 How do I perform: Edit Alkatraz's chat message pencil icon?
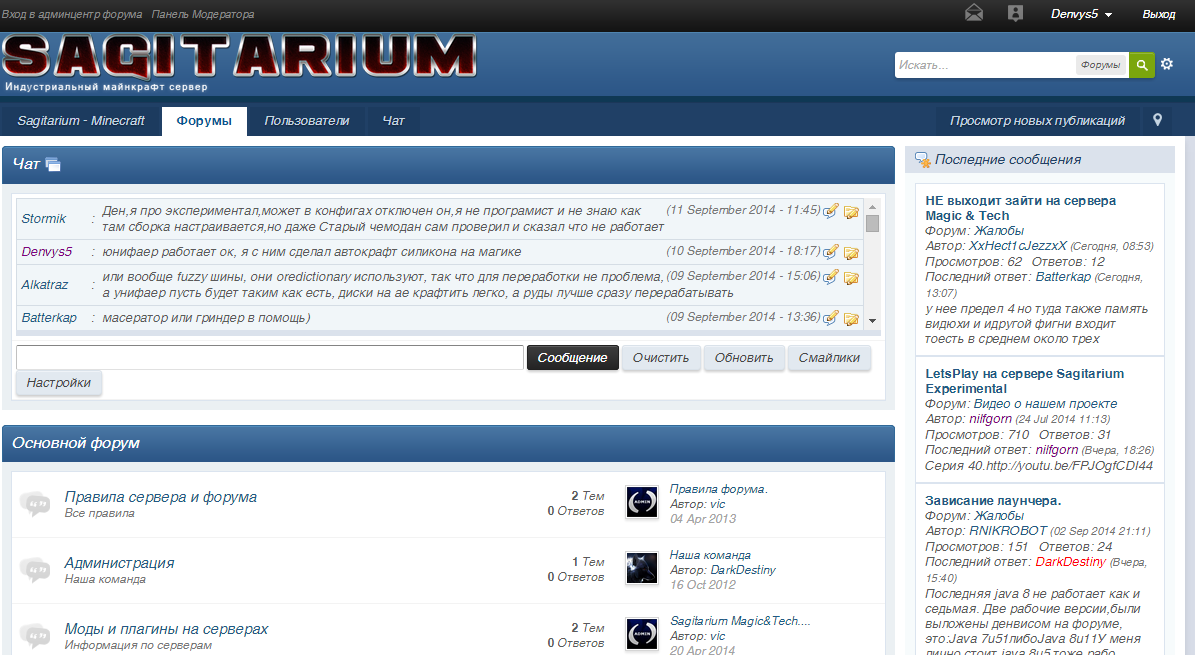tap(831, 277)
